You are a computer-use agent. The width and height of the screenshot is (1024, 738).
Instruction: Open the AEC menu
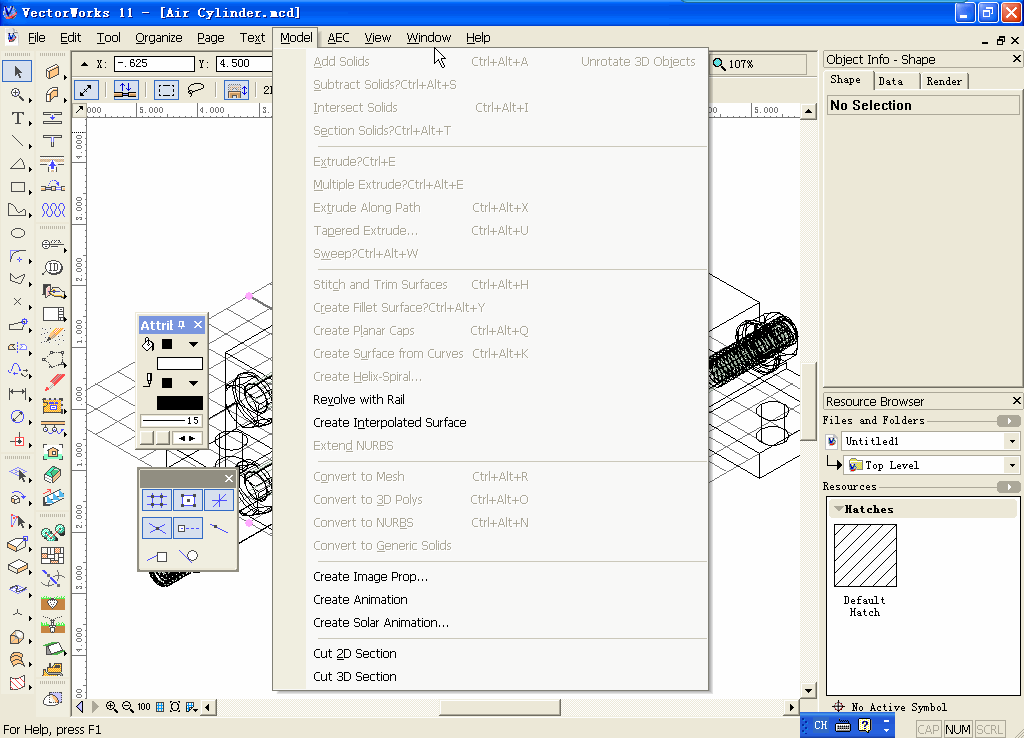click(338, 38)
